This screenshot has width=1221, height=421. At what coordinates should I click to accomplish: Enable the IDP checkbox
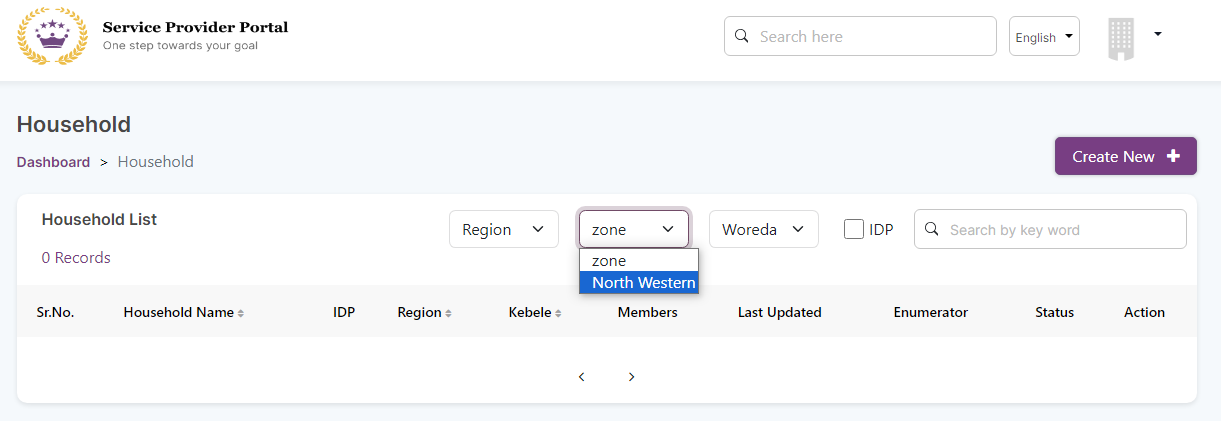coord(854,229)
